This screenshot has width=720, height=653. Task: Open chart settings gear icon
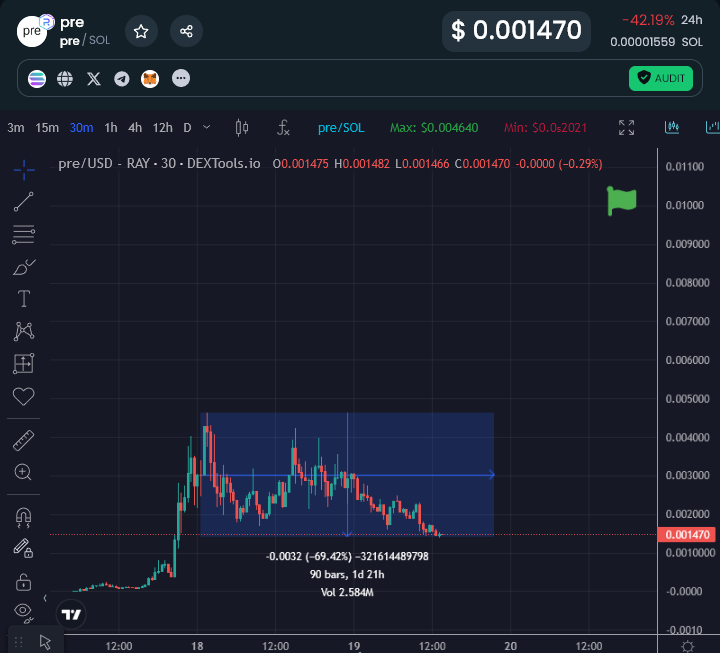tap(687, 646)
